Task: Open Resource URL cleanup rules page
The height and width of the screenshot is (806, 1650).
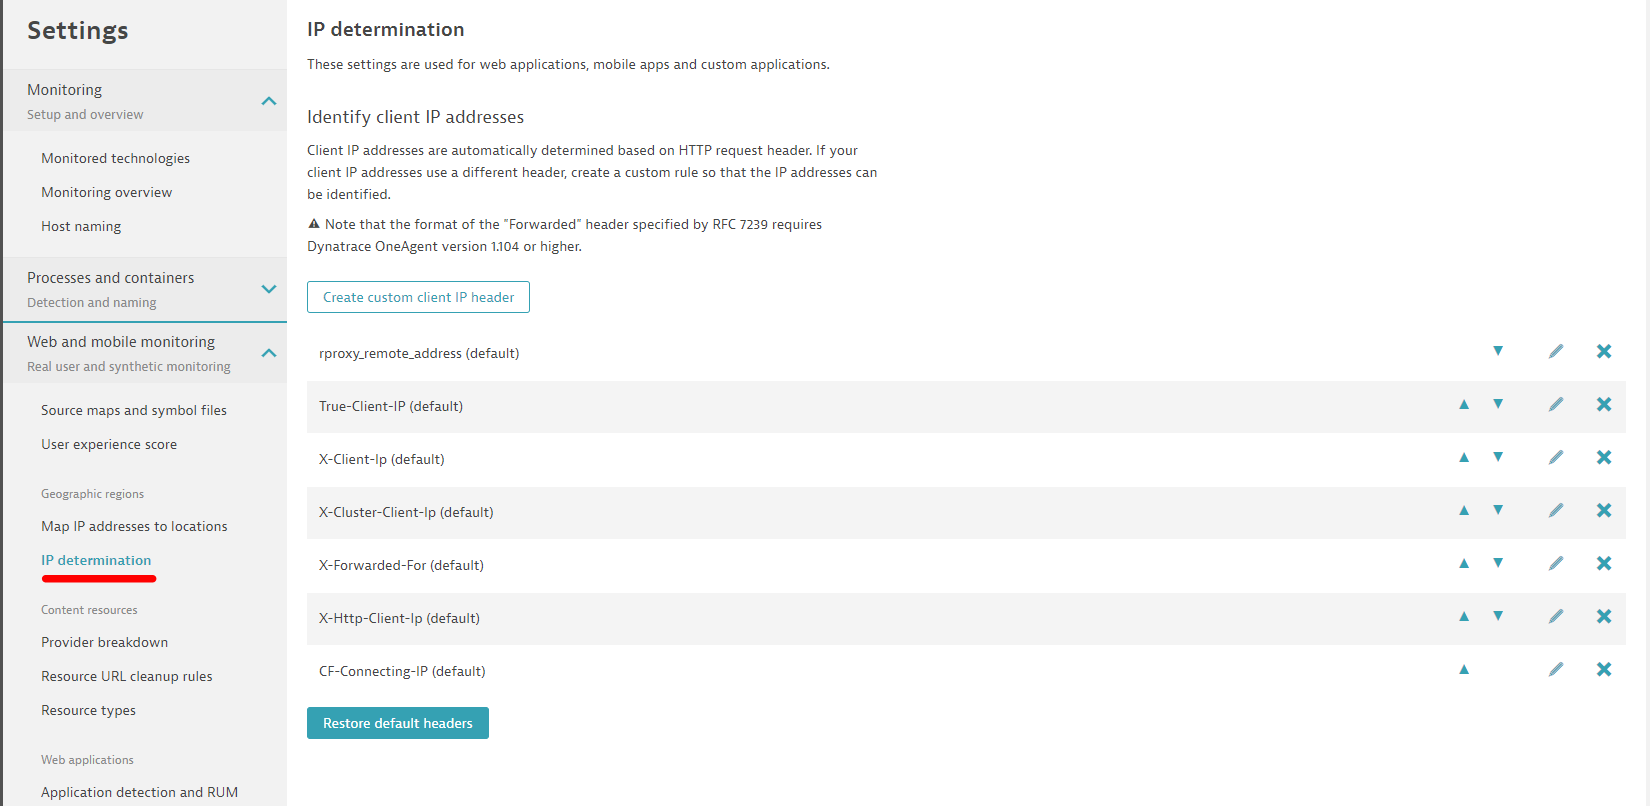Action: point(127,676)
